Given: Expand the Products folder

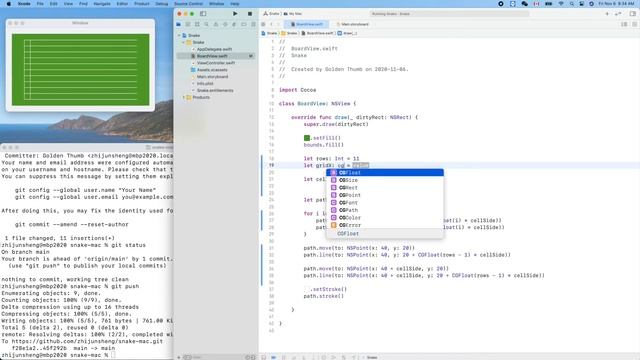Looking at the screenshot, I should [x=184, y=98].
